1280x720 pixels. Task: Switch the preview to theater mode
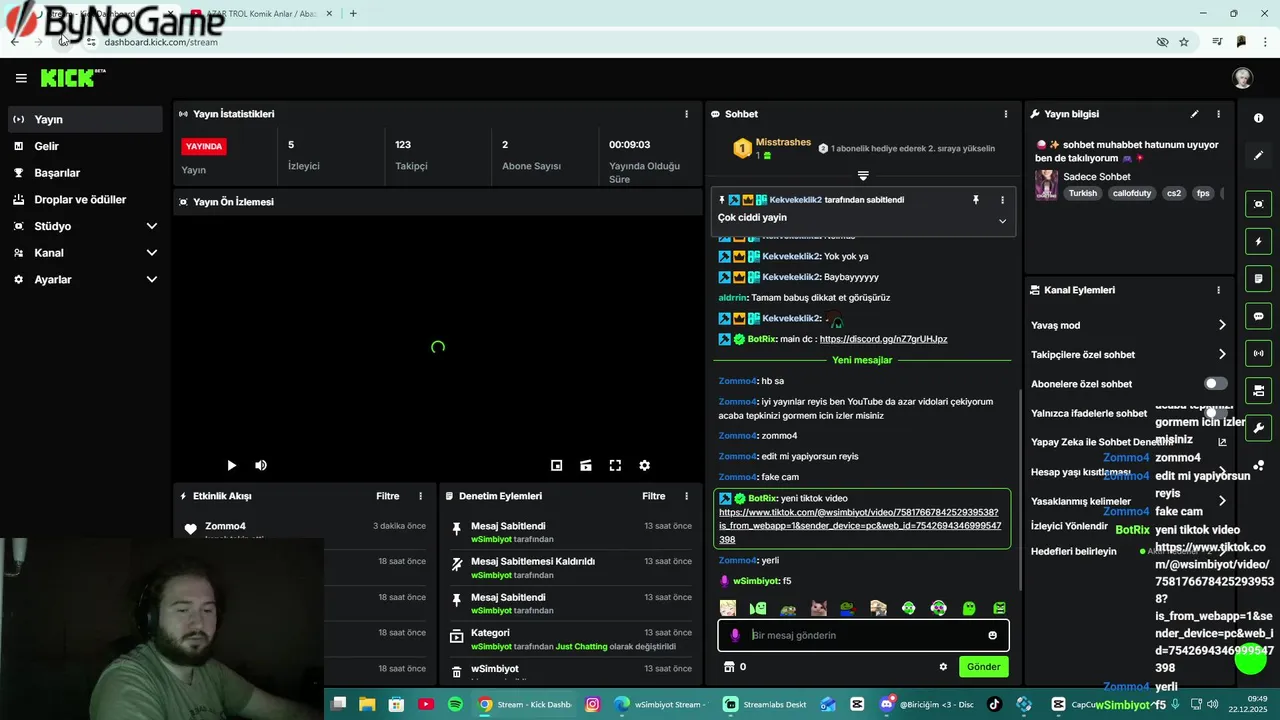pos(586,465)
